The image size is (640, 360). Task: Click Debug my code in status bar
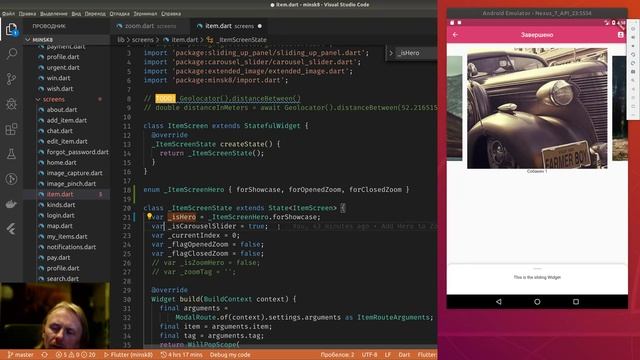230,355
